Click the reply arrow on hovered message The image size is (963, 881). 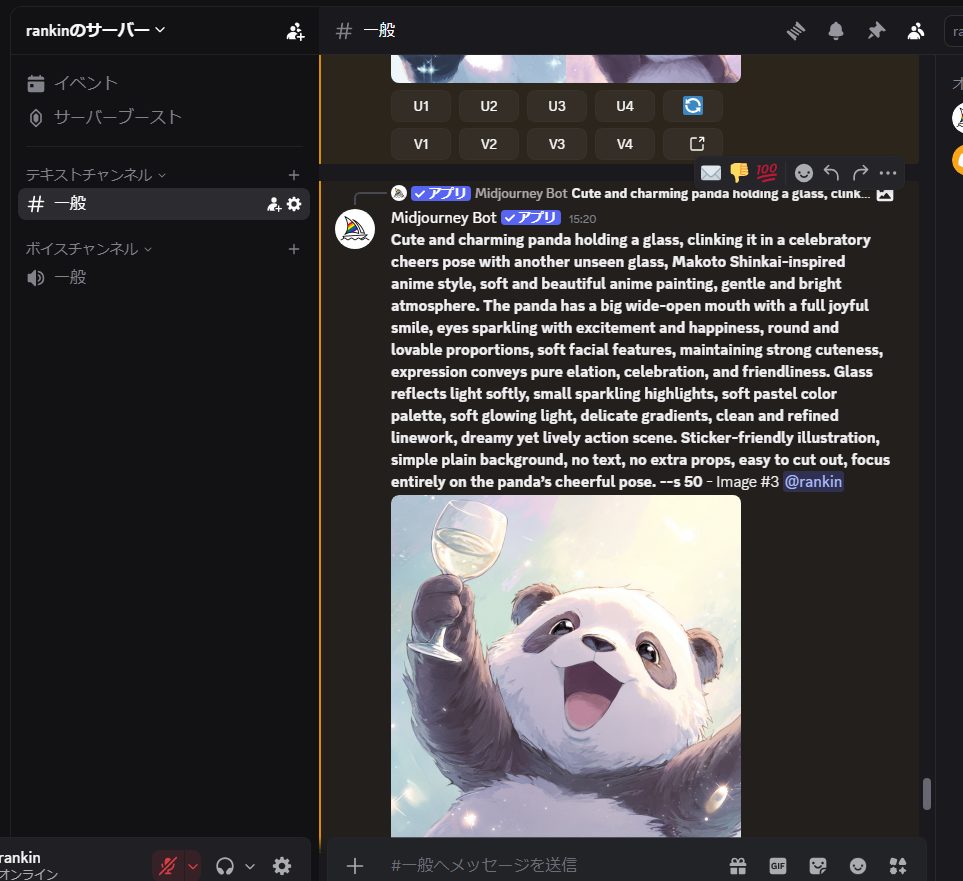tap(831, 172)
